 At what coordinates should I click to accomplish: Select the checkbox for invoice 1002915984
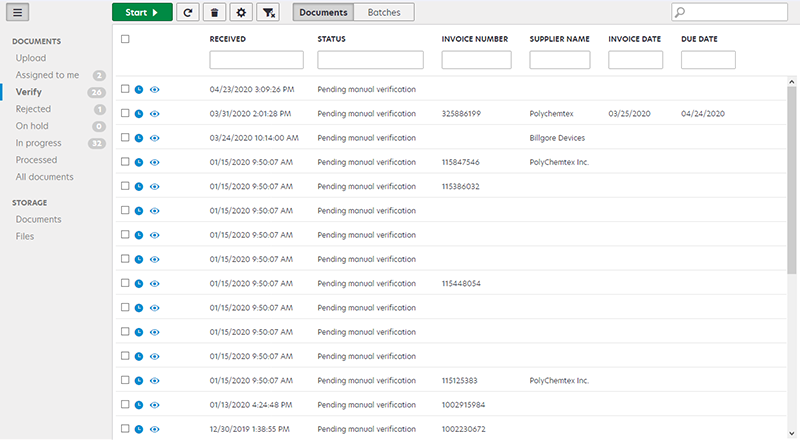click(125, 405)
